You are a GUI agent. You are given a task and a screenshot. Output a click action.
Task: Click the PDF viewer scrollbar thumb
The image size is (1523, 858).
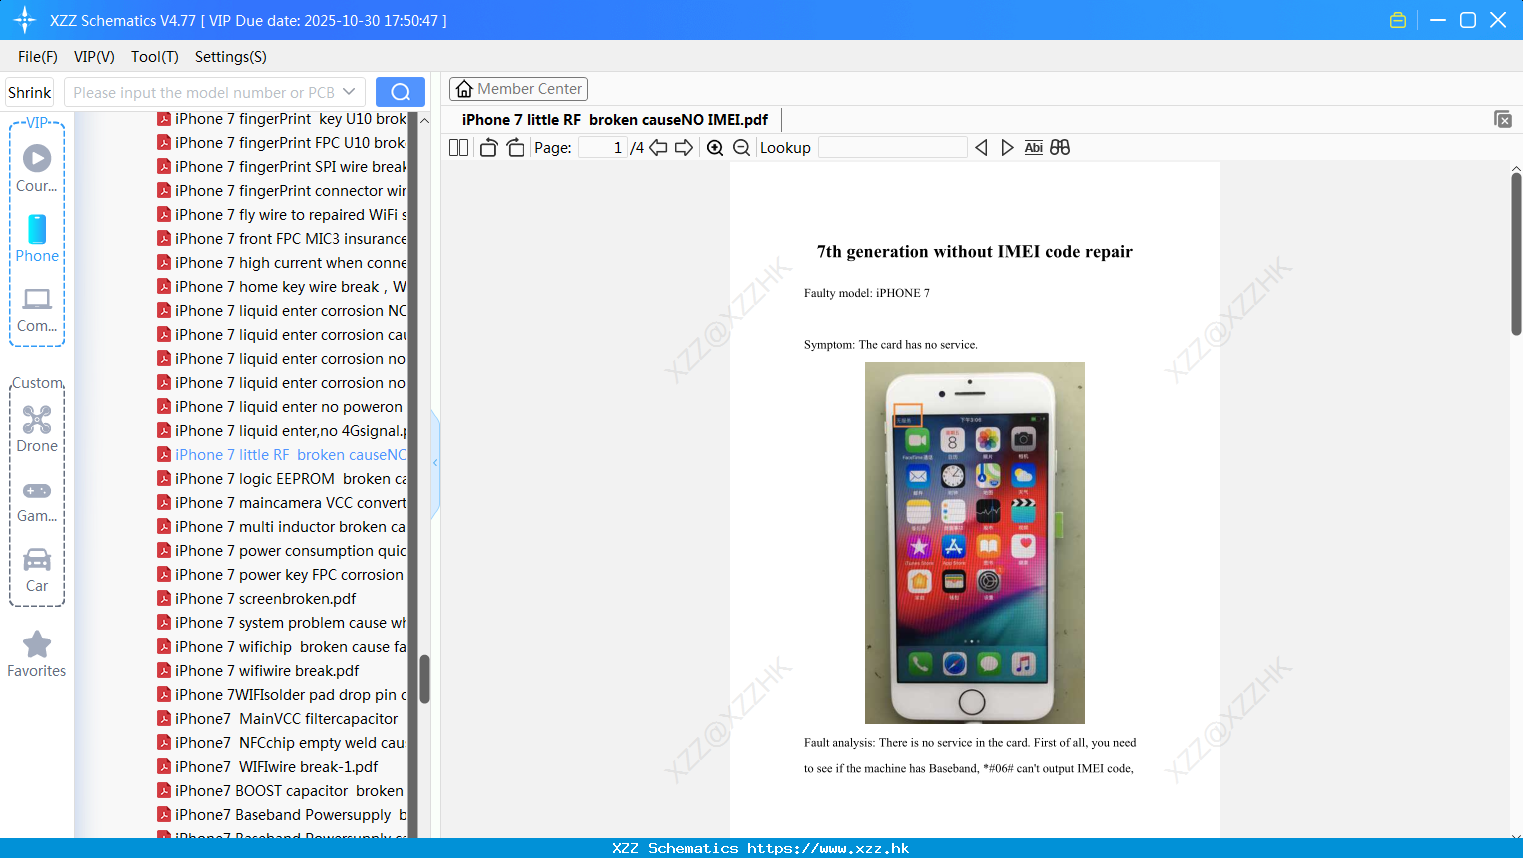point(1516,254)
